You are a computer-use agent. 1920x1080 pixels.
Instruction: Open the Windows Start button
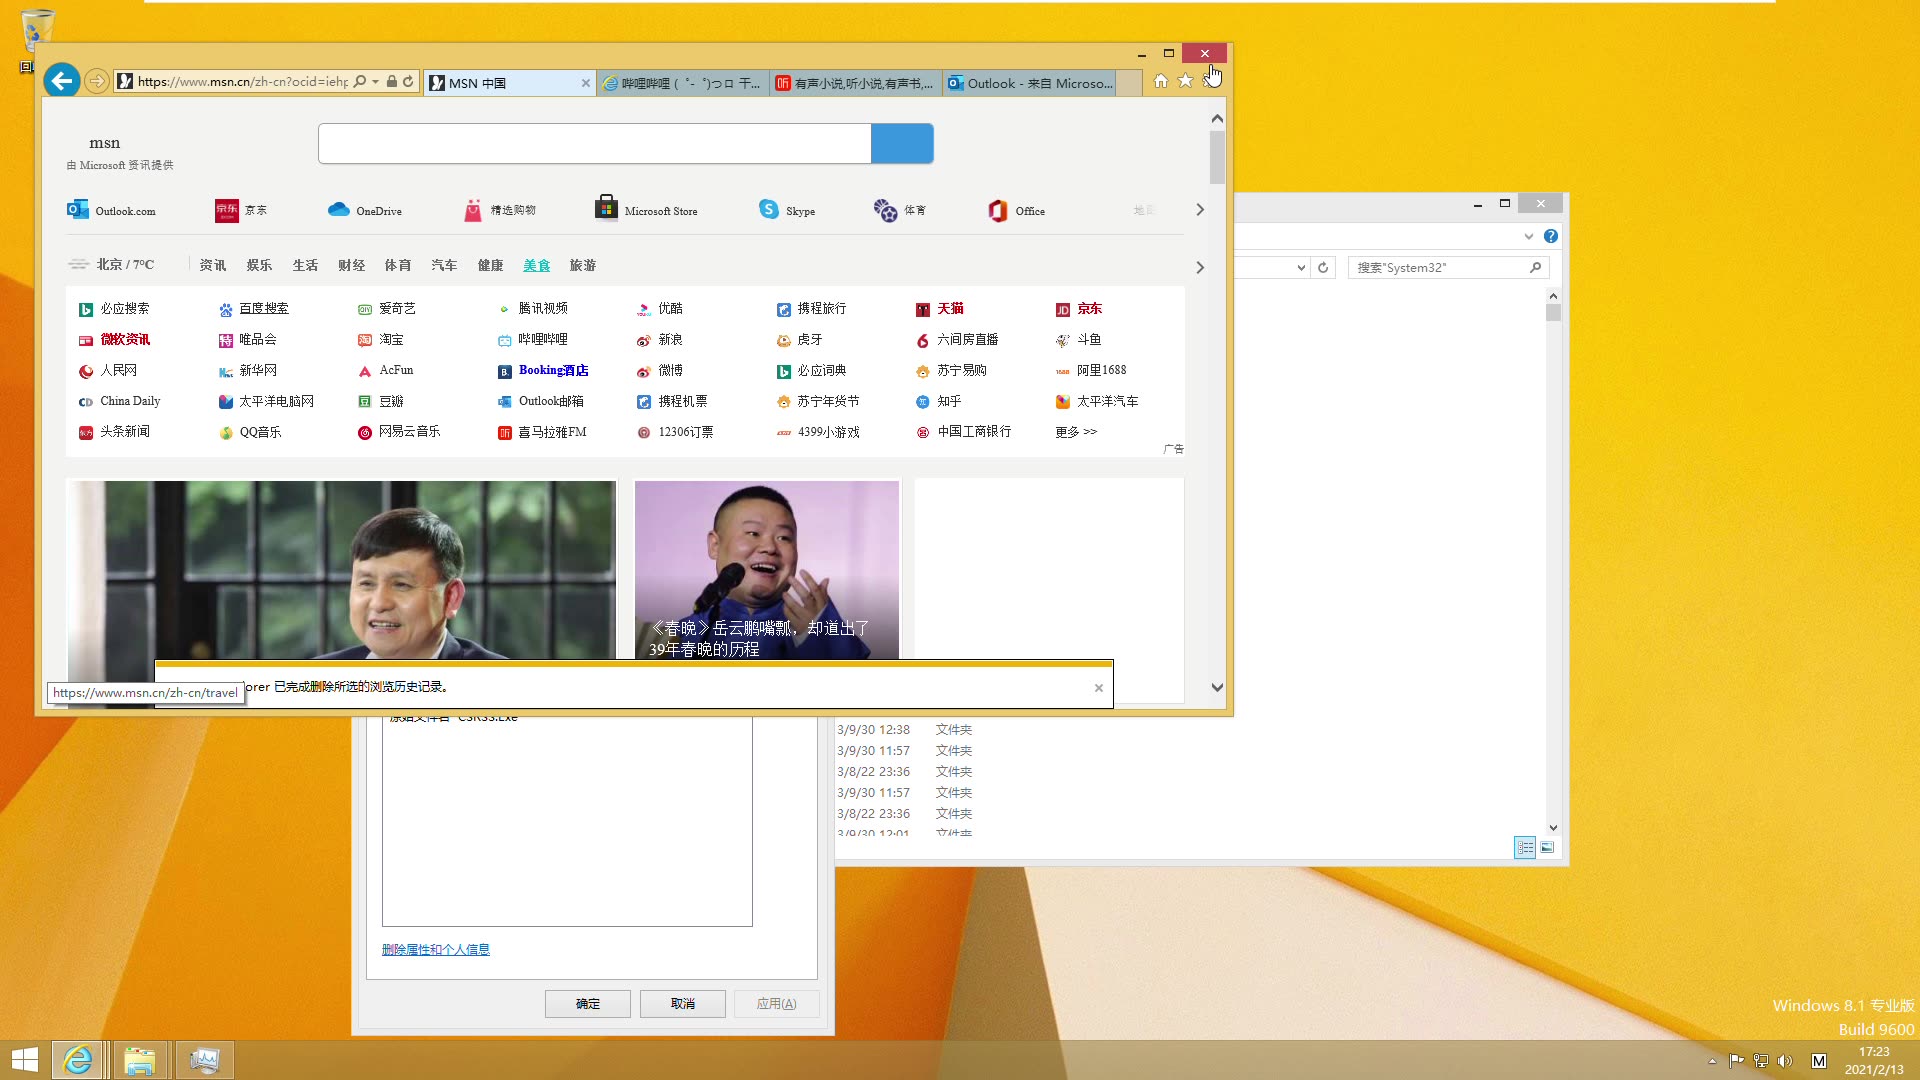(24, 1060)
